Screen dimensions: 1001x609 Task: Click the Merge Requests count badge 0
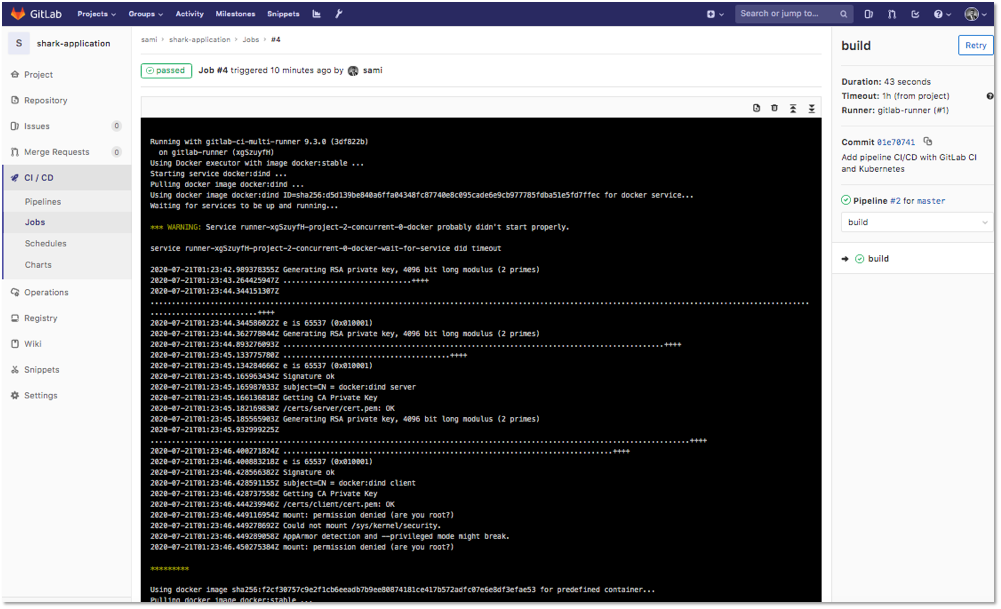116,152
